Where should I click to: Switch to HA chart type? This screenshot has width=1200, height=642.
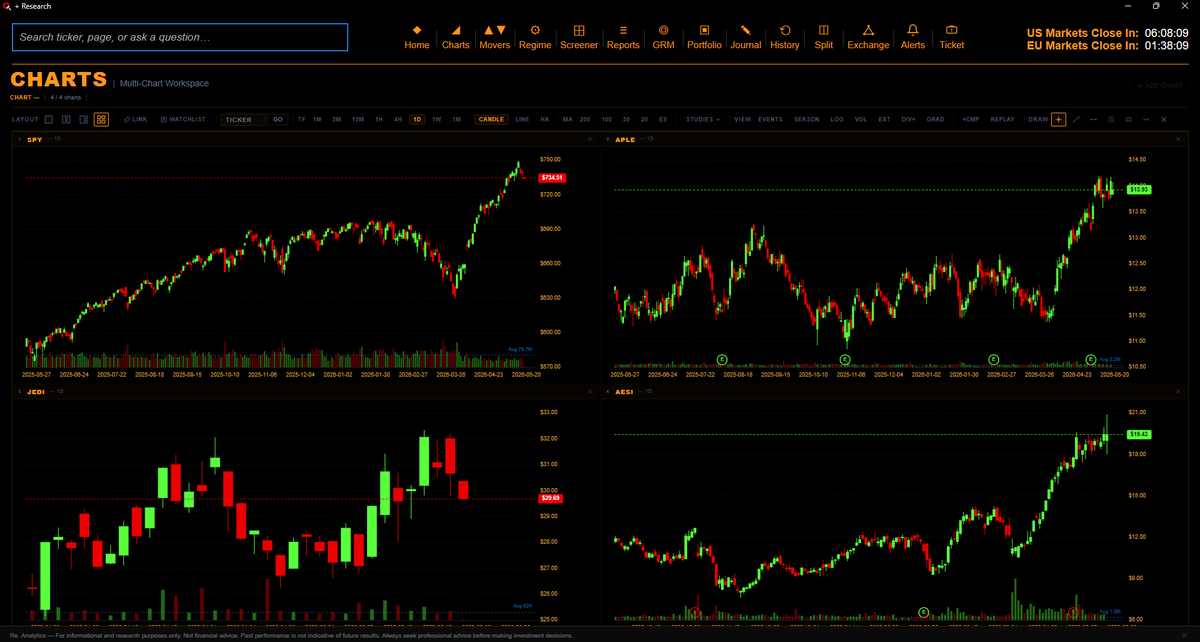point(545,119)
